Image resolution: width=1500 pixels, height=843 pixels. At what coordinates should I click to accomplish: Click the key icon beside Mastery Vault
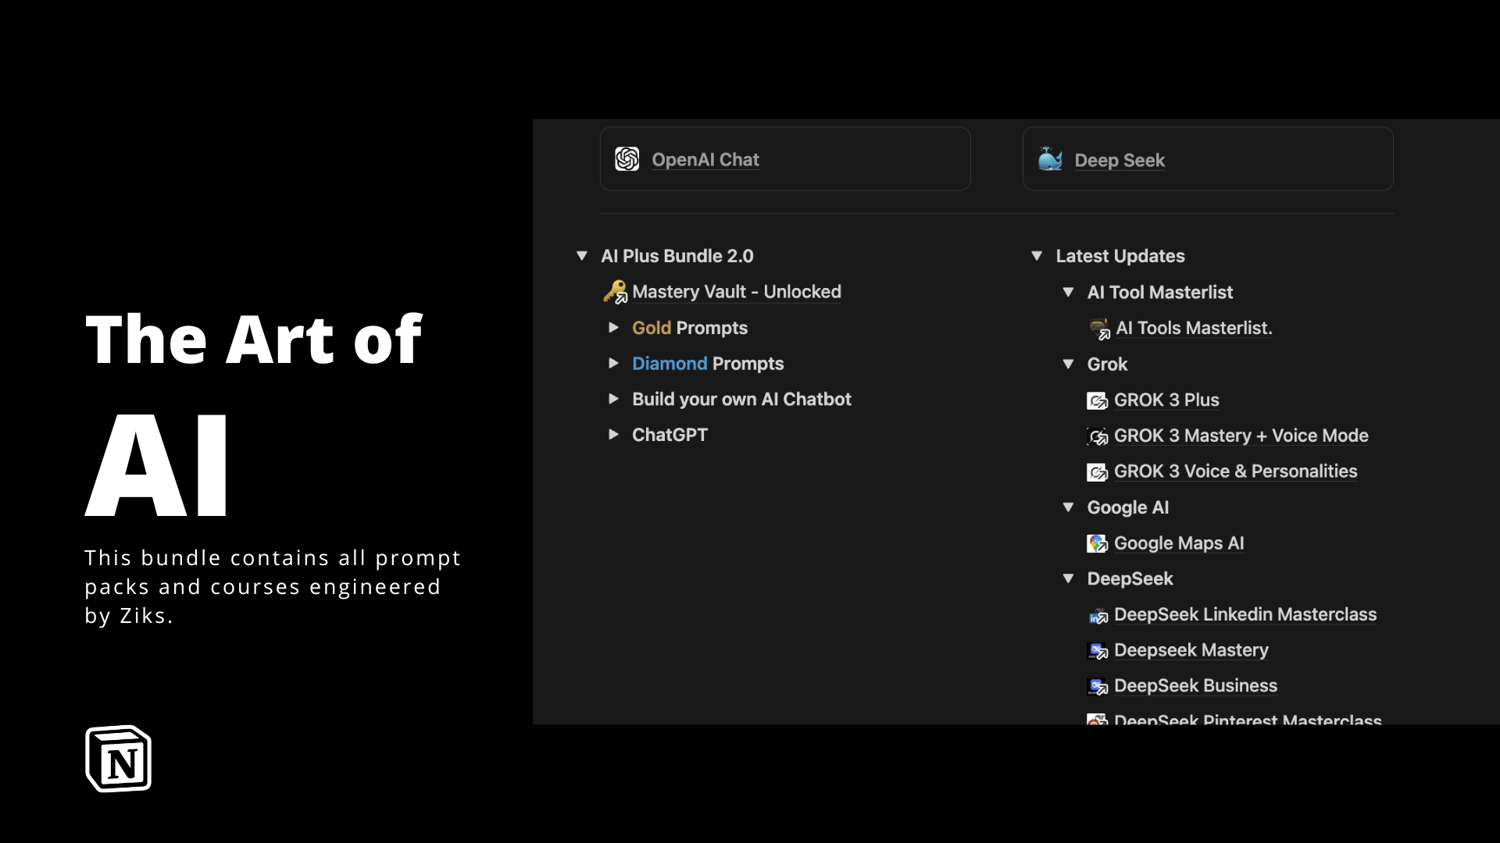[x=615, y=292]
